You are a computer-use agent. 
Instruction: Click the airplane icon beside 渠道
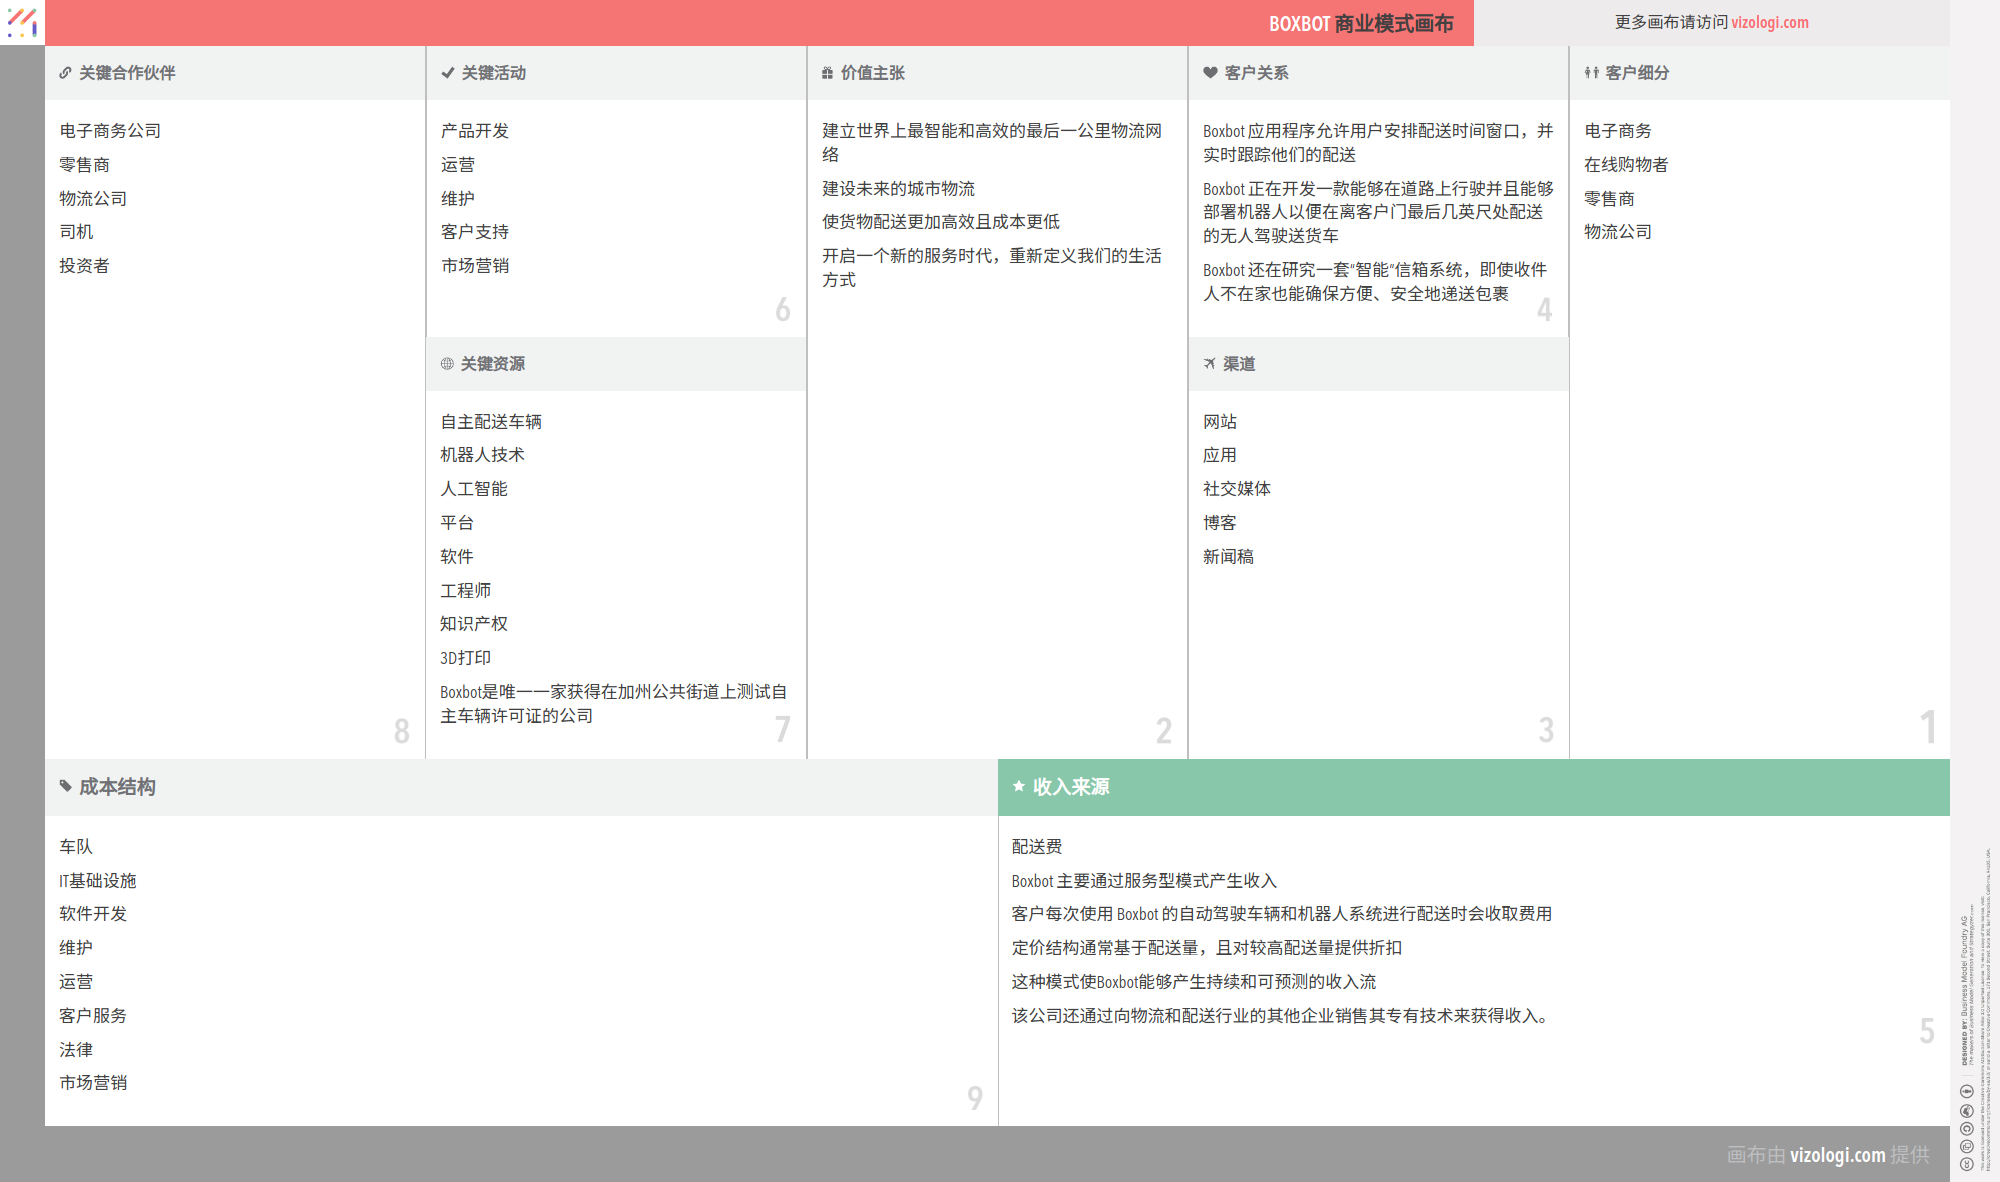[x=1209, y=364]
